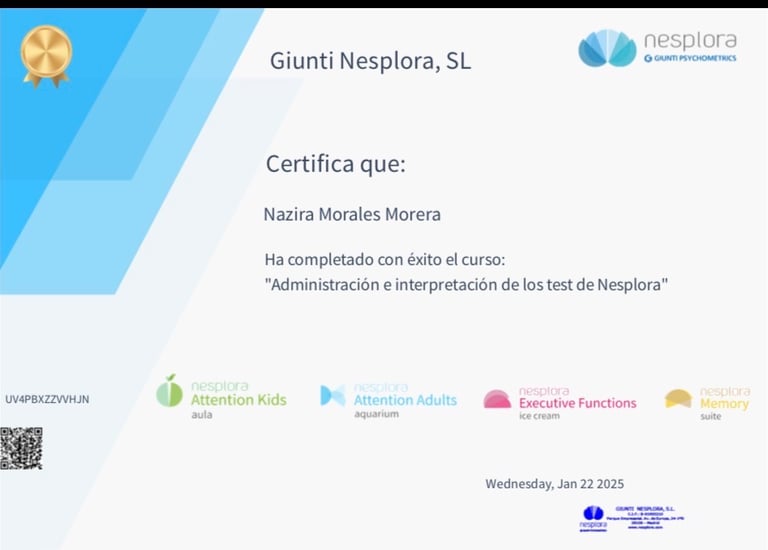Image resolution: width=768 pixels, height=550 pixels.
Task: Click the yellow Memory suite icon
Action: pos(678,399)
